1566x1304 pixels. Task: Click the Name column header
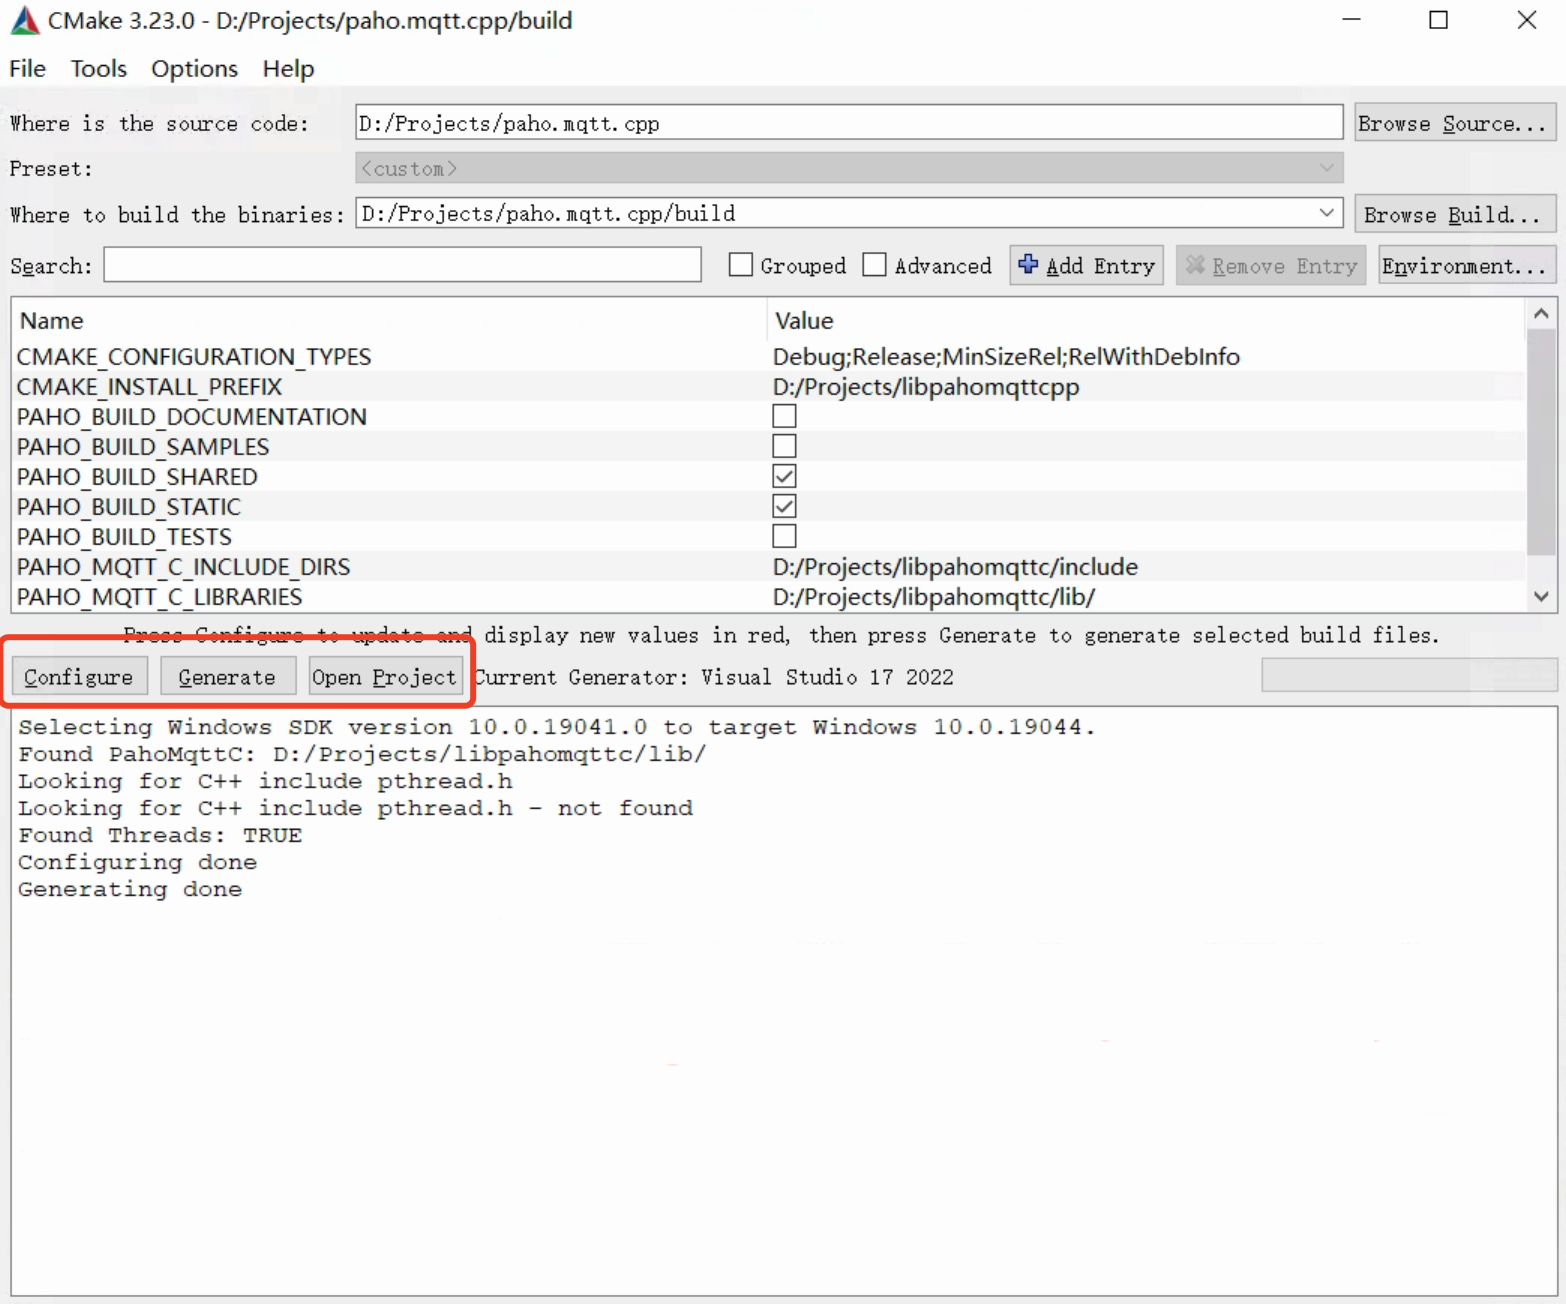[x=52, y=320]
